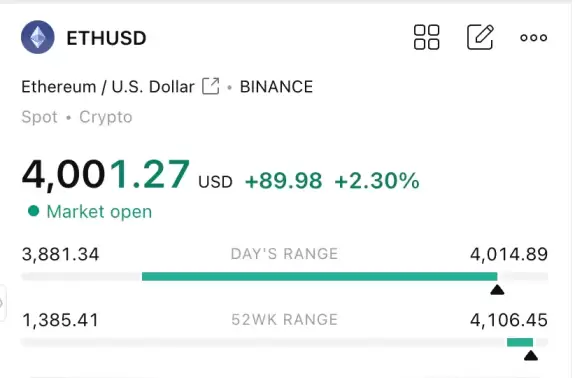Open the pencil note editing icon

point(480,37)
